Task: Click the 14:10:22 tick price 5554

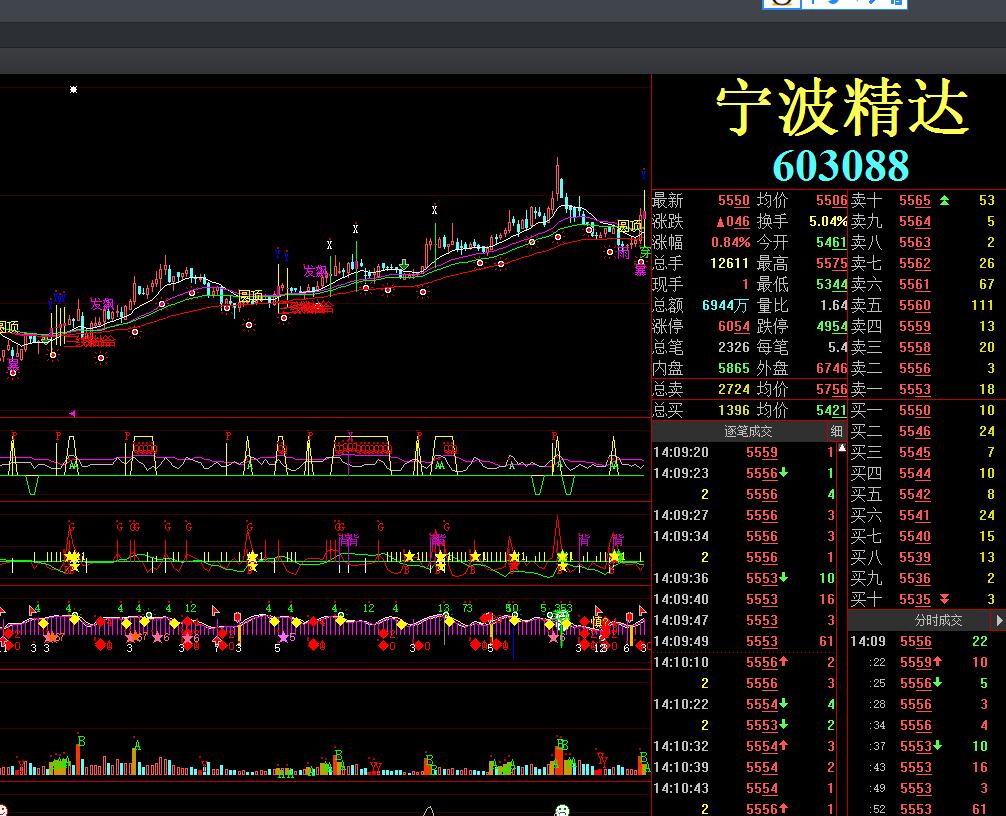Action: click(762, 704)
